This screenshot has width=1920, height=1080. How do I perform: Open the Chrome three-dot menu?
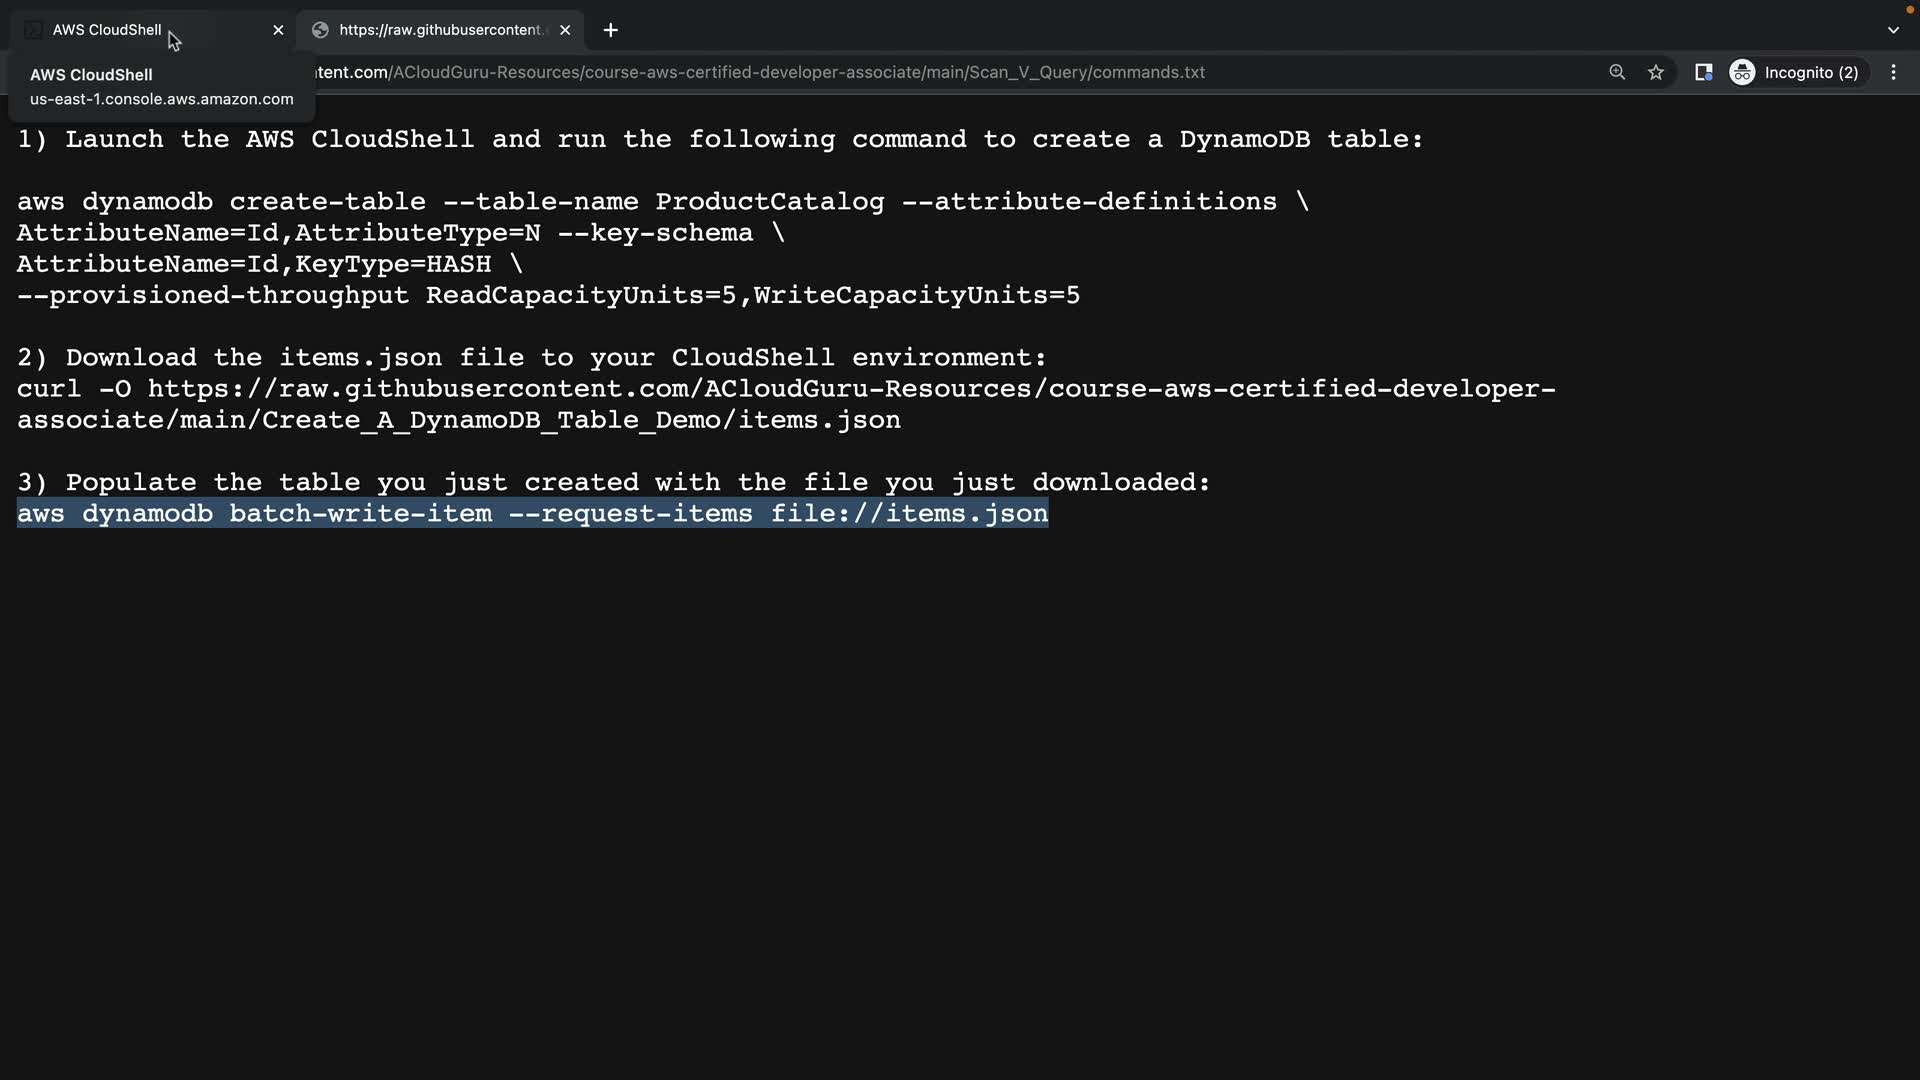tap(1893, 72)
